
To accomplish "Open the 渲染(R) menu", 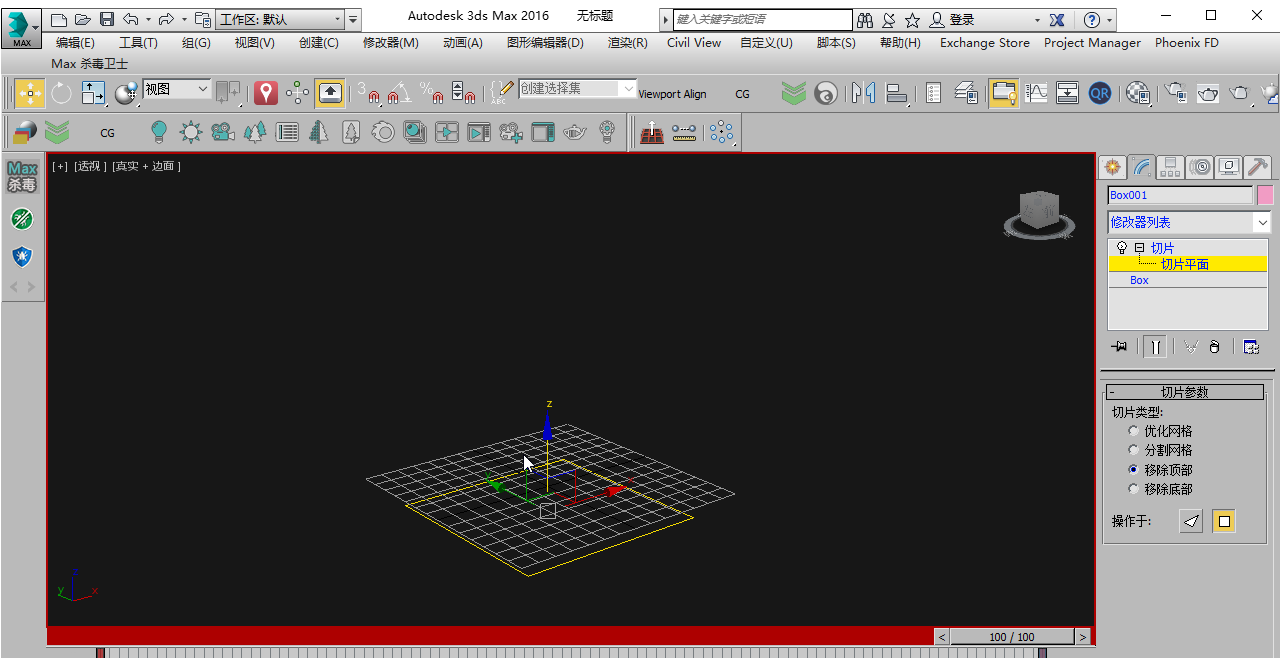I will coord(627,42).
